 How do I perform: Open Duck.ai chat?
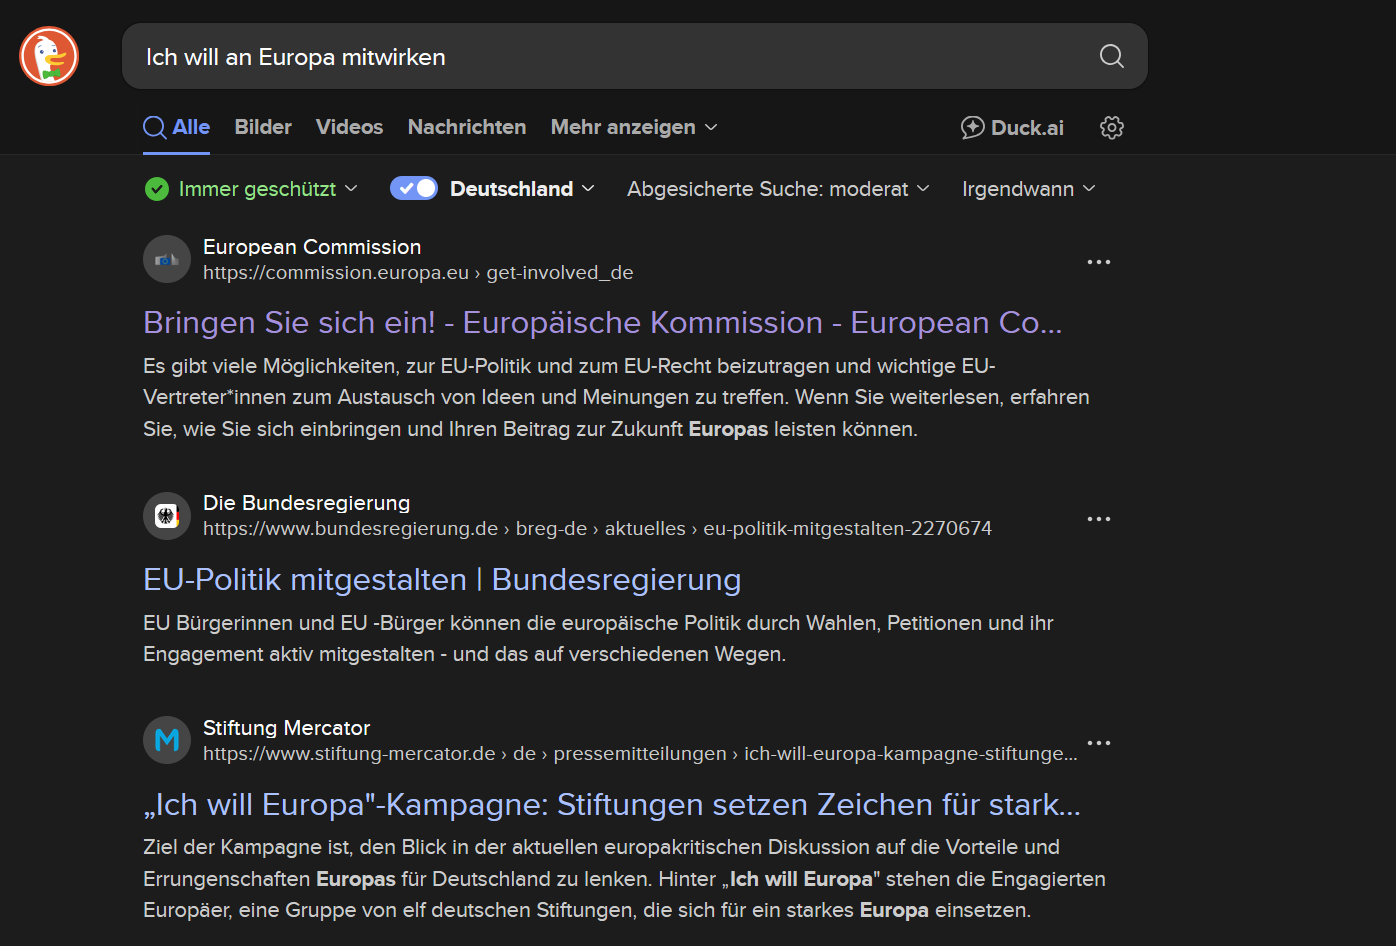tap(1012, 127)
